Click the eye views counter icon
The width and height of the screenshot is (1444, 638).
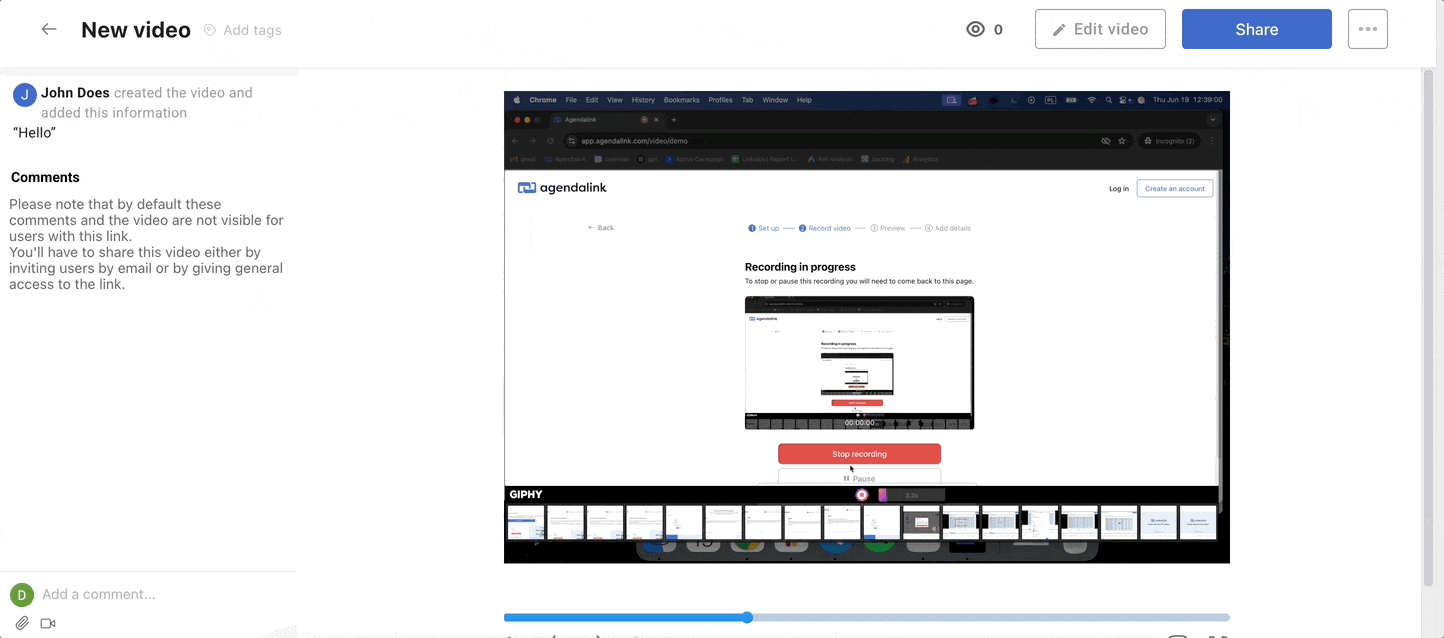[x=976, y=29]
